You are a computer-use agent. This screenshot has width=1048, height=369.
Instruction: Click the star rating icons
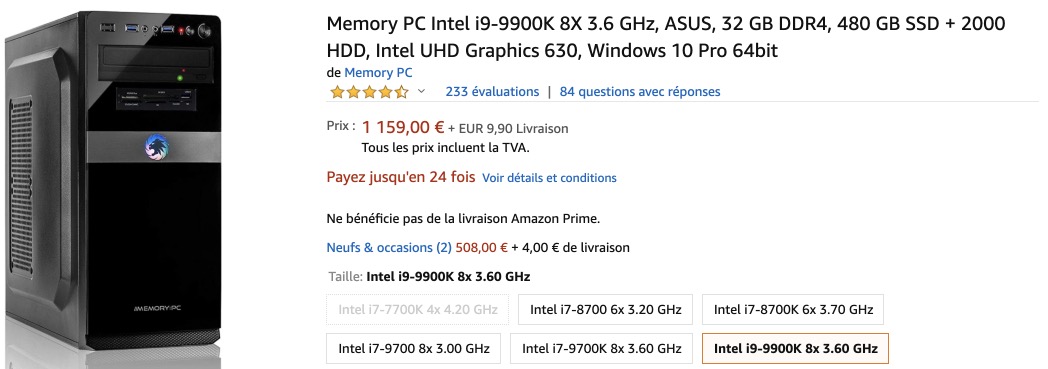369,92
